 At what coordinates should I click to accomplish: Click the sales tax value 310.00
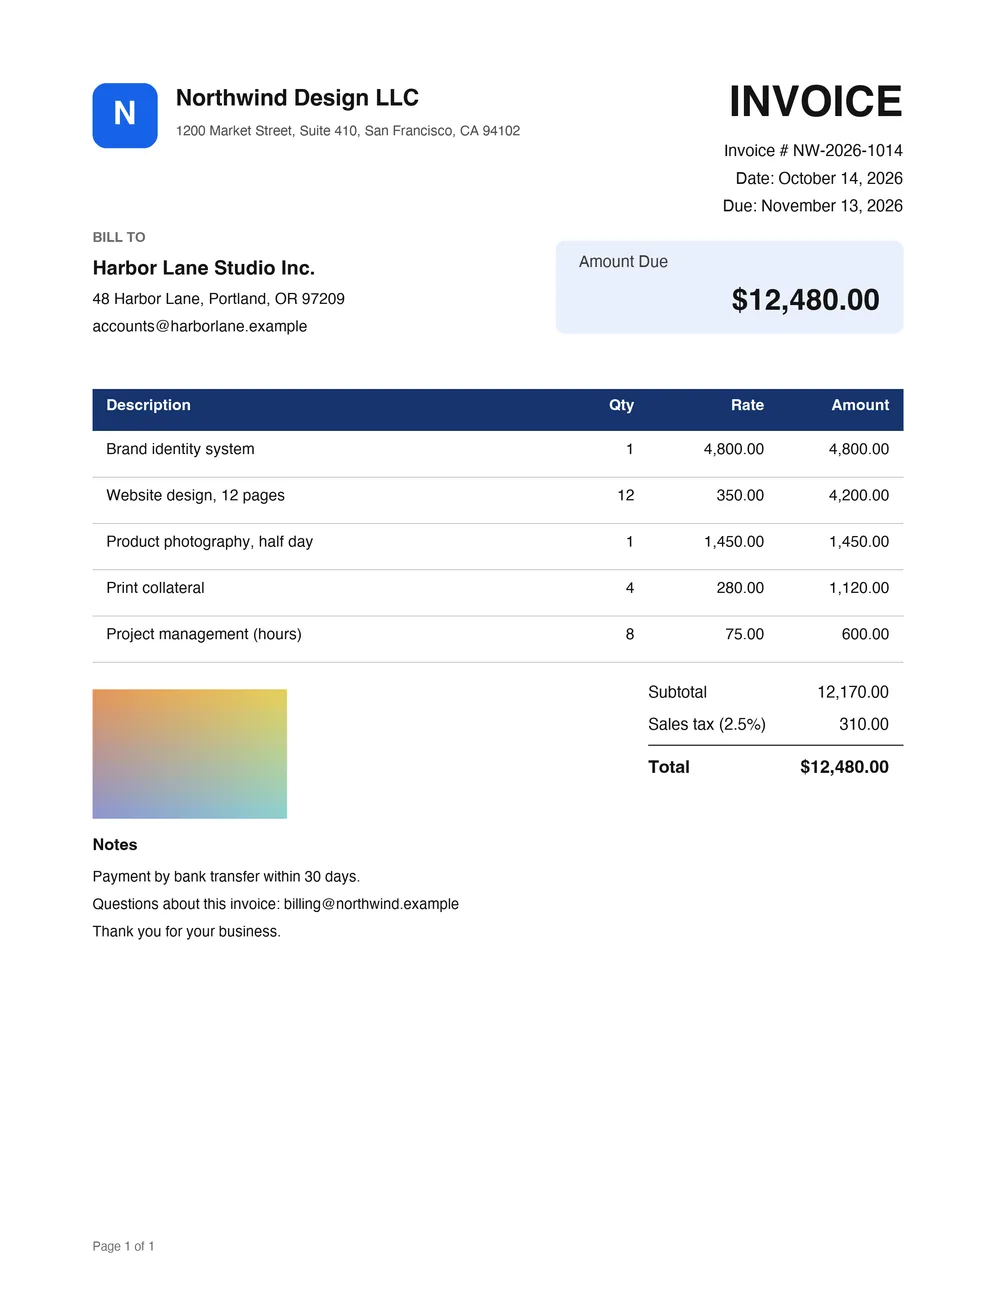pyautogui.click(x=864, y=725)
